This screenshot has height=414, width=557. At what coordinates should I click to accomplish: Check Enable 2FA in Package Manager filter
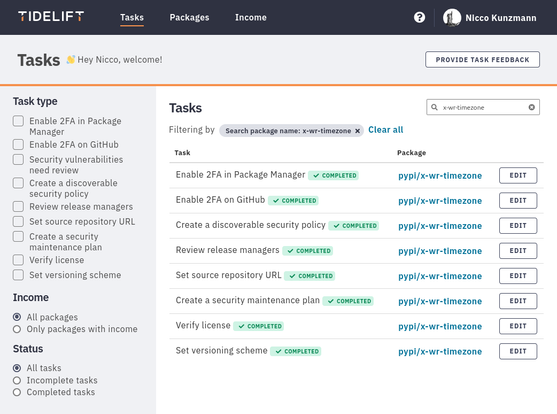click(18, 121)
